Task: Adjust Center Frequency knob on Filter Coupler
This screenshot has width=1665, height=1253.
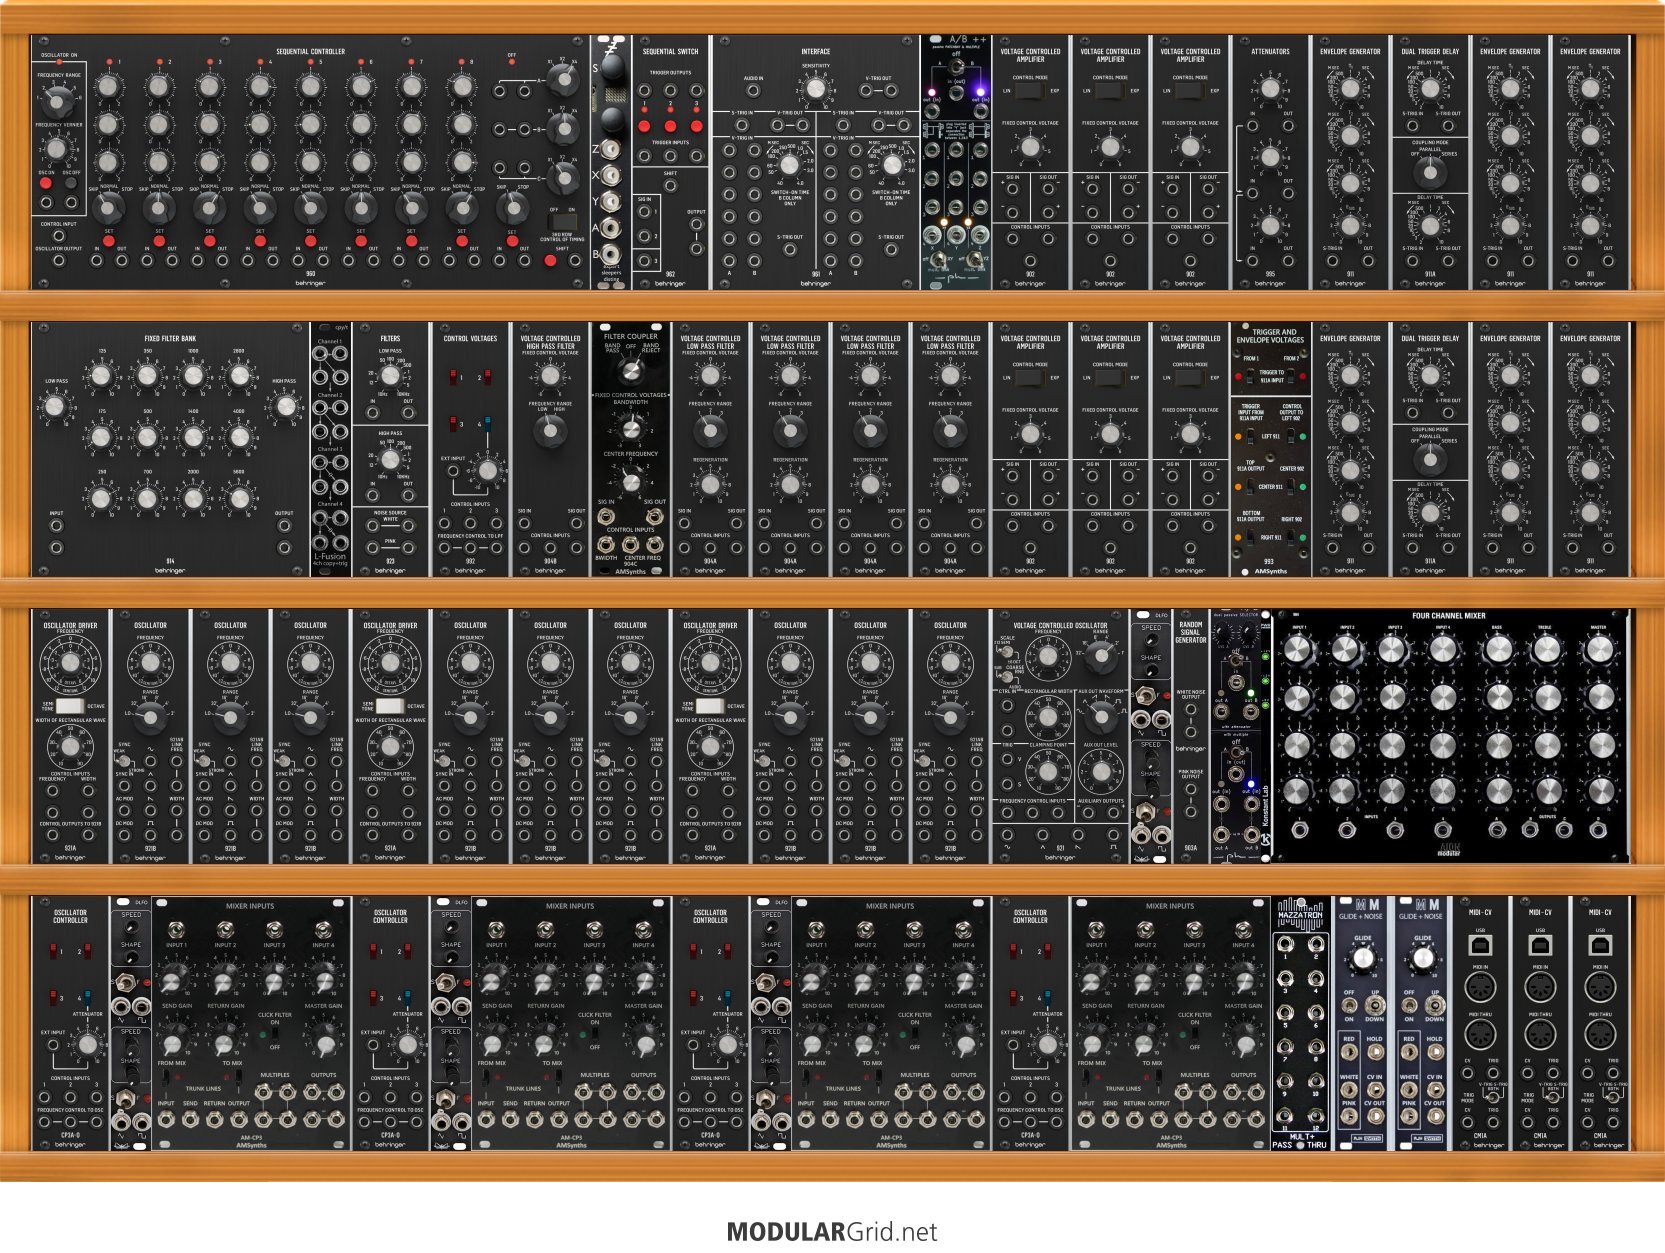Action: (x=630, y=482)
